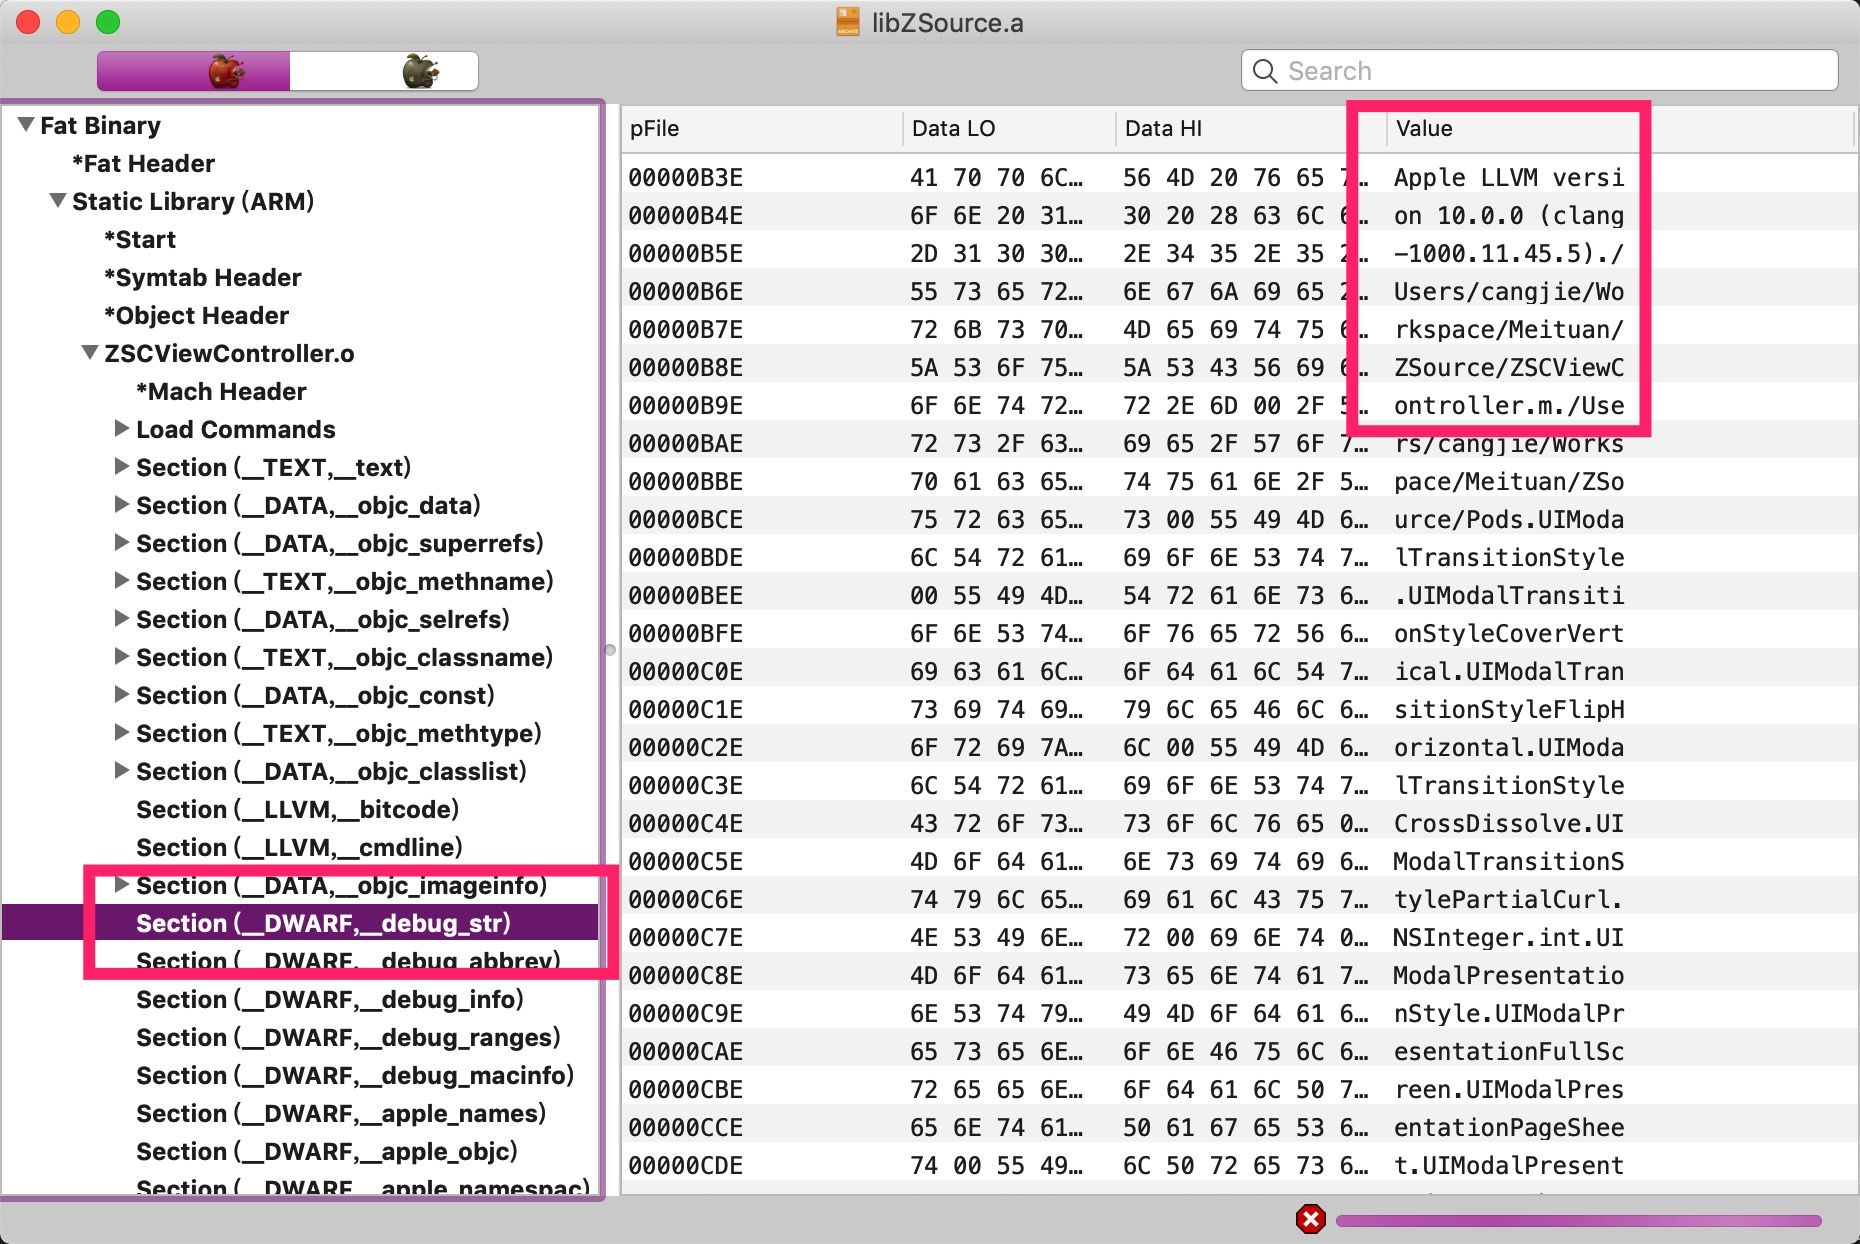Select the *Mach Header item

[221, 391]
